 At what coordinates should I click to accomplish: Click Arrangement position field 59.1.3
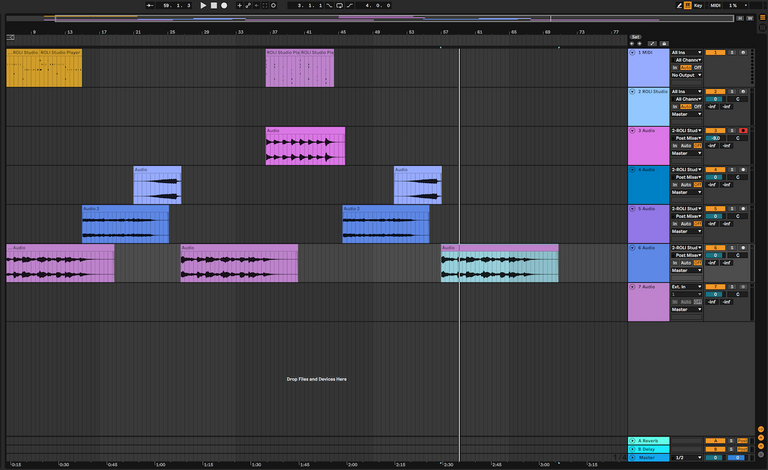pos(174,5)
